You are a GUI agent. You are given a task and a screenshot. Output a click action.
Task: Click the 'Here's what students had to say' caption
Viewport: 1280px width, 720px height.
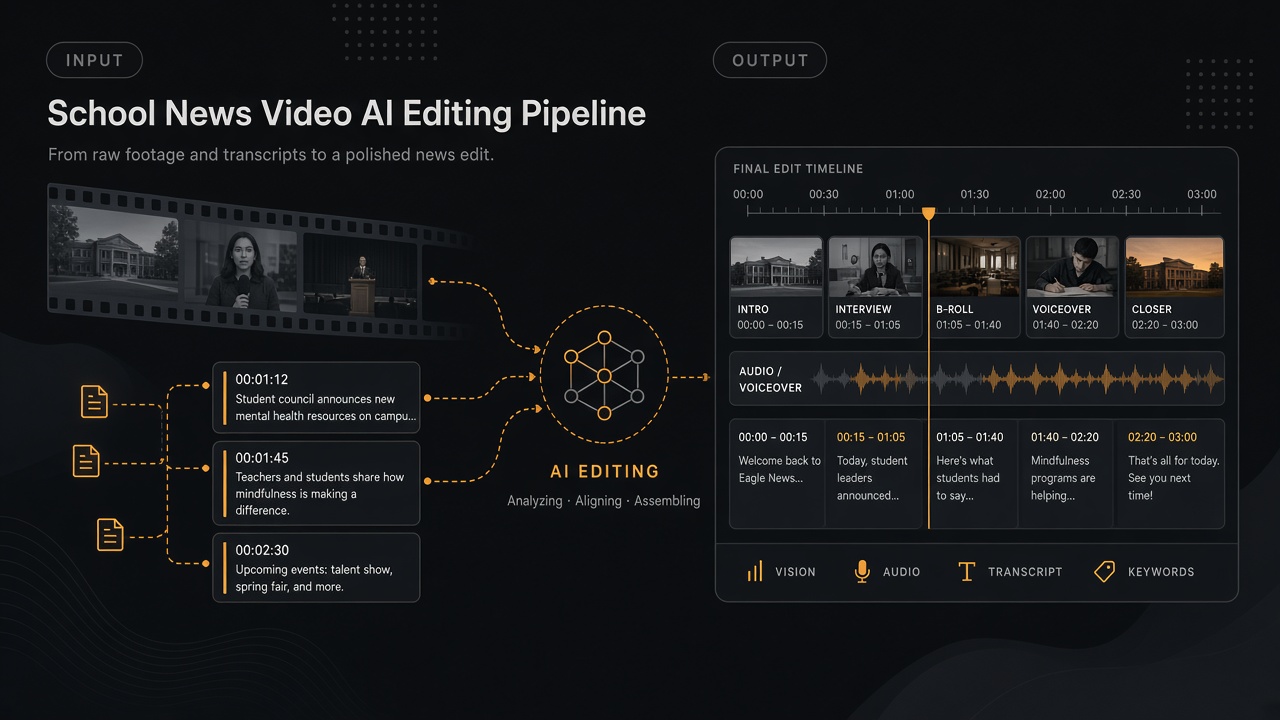(x=968, y=478)
